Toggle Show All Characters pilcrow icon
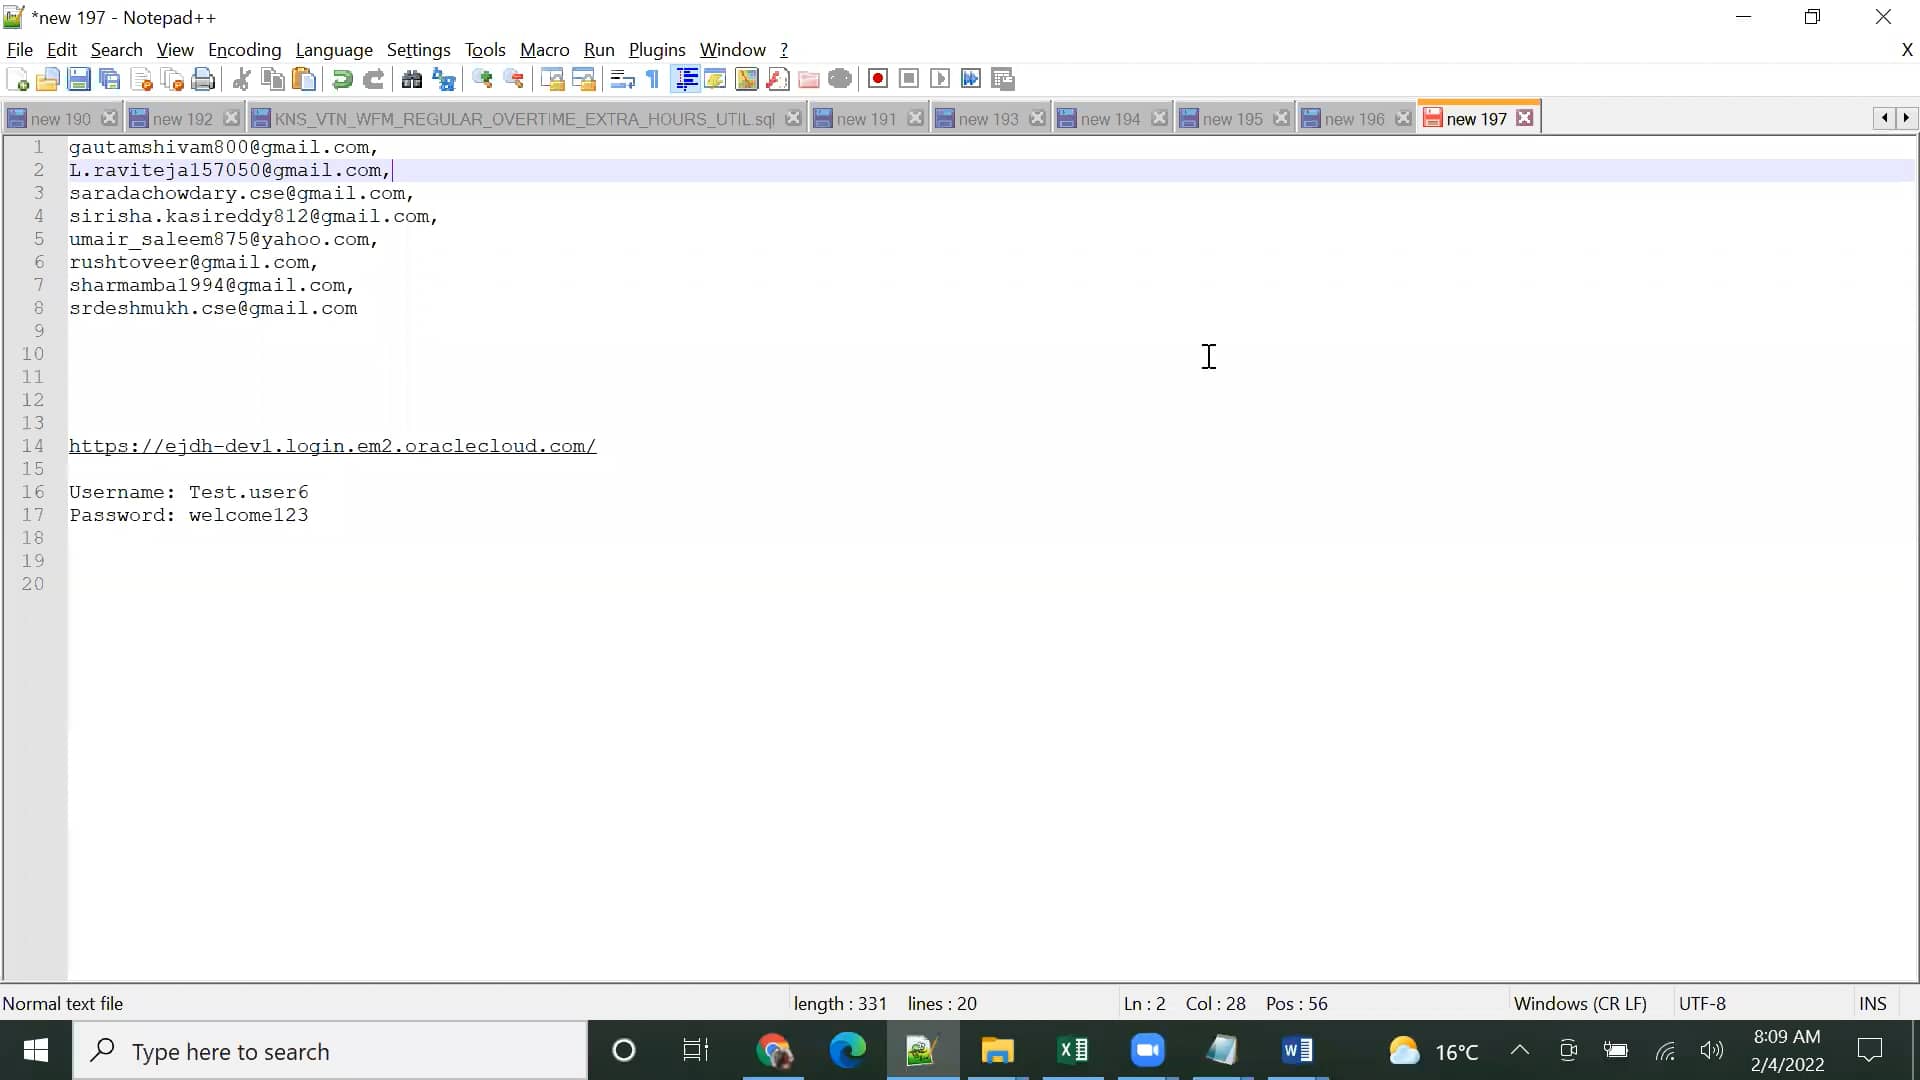 (x=653, y=79)
